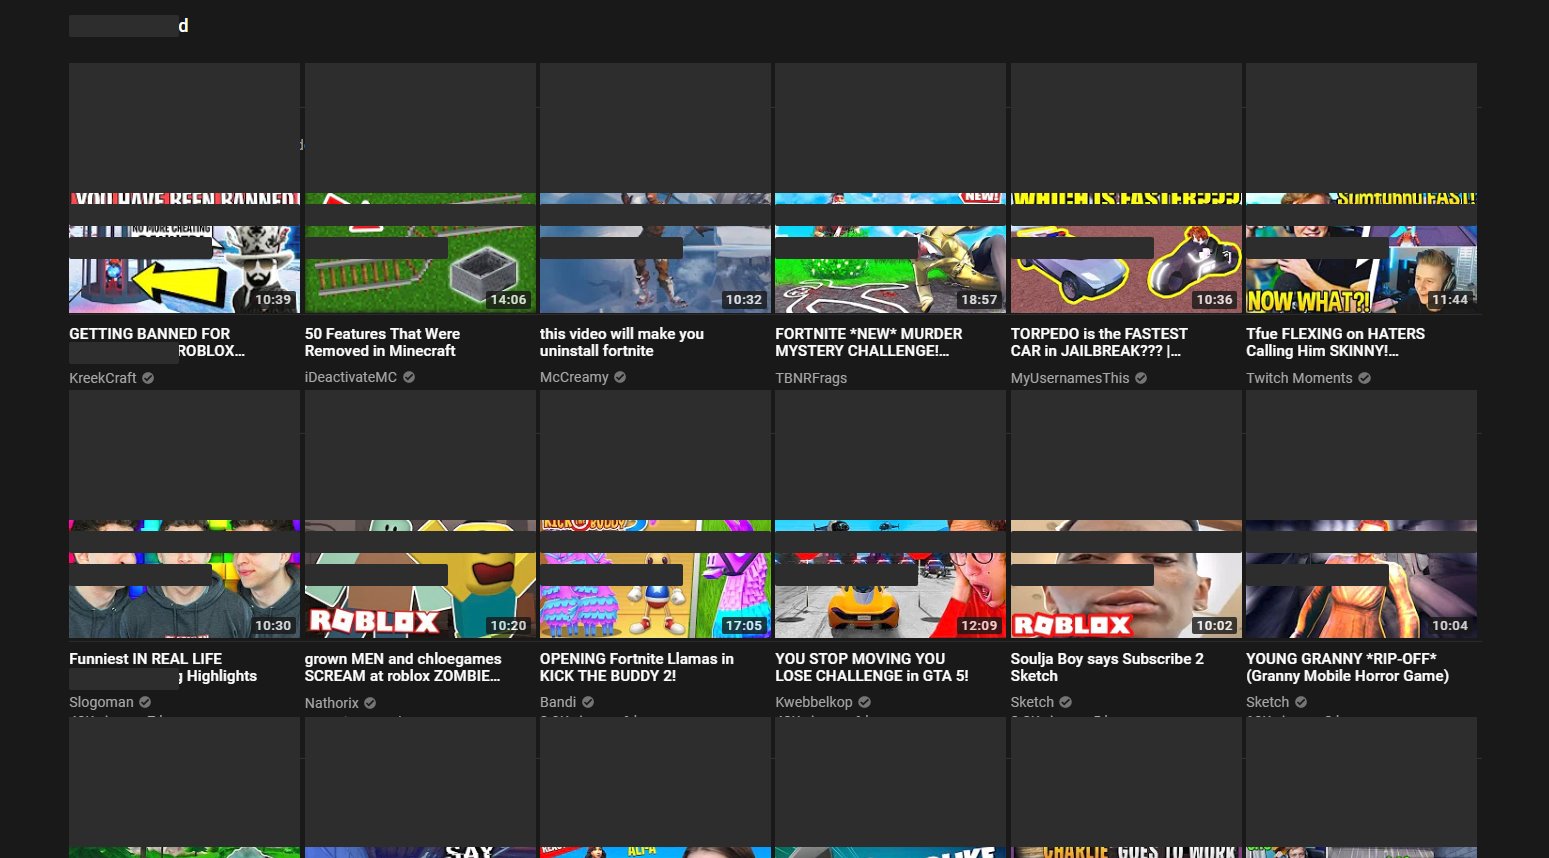Click title 'Soulja Boy says Subscribe 2 Sketch'
Viewport: 1549px width, 858px height.
1107,667
